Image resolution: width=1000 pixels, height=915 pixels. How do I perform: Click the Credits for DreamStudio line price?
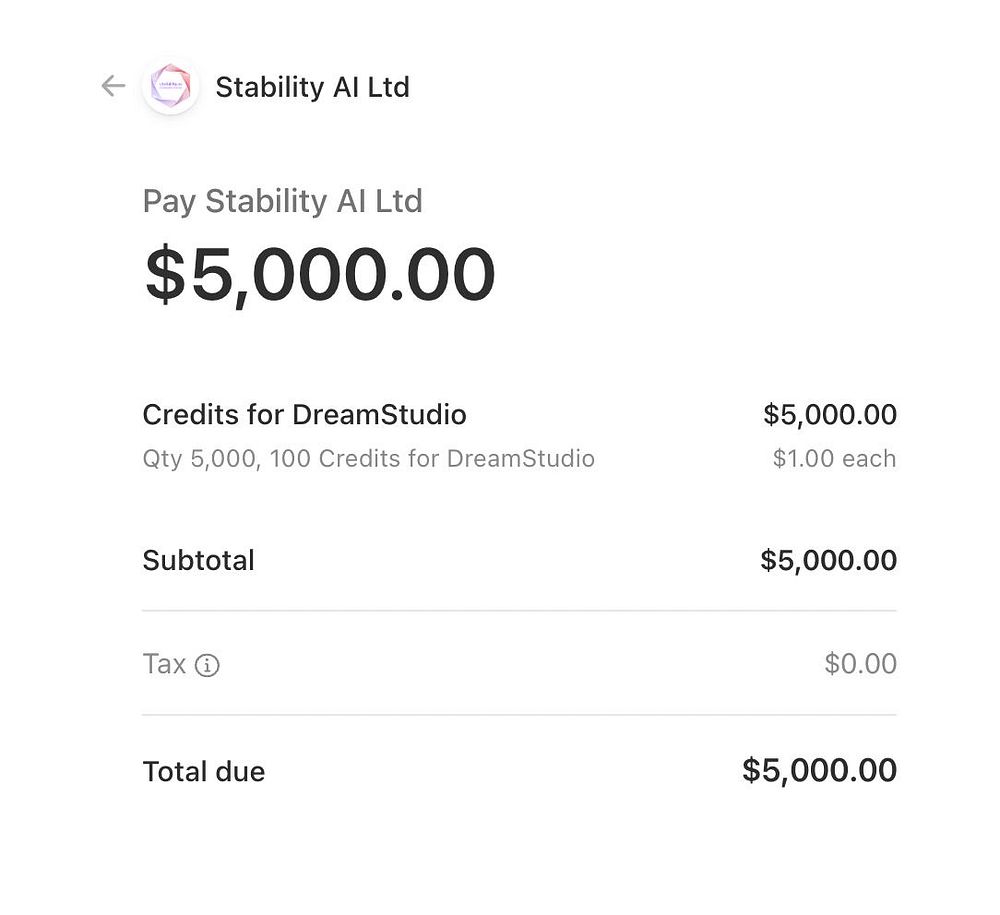tap(829, 414)
